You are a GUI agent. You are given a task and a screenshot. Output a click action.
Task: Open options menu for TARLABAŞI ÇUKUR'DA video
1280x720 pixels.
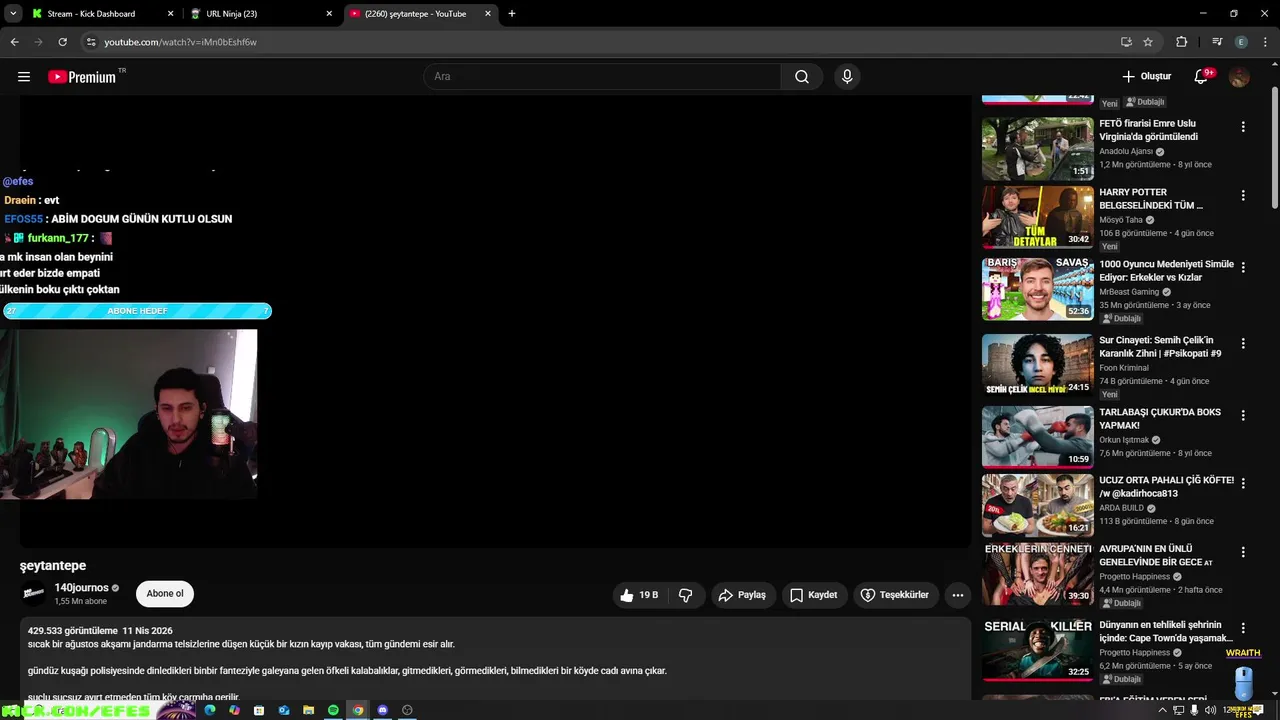pyautogui.click(x=1243, y=415)
